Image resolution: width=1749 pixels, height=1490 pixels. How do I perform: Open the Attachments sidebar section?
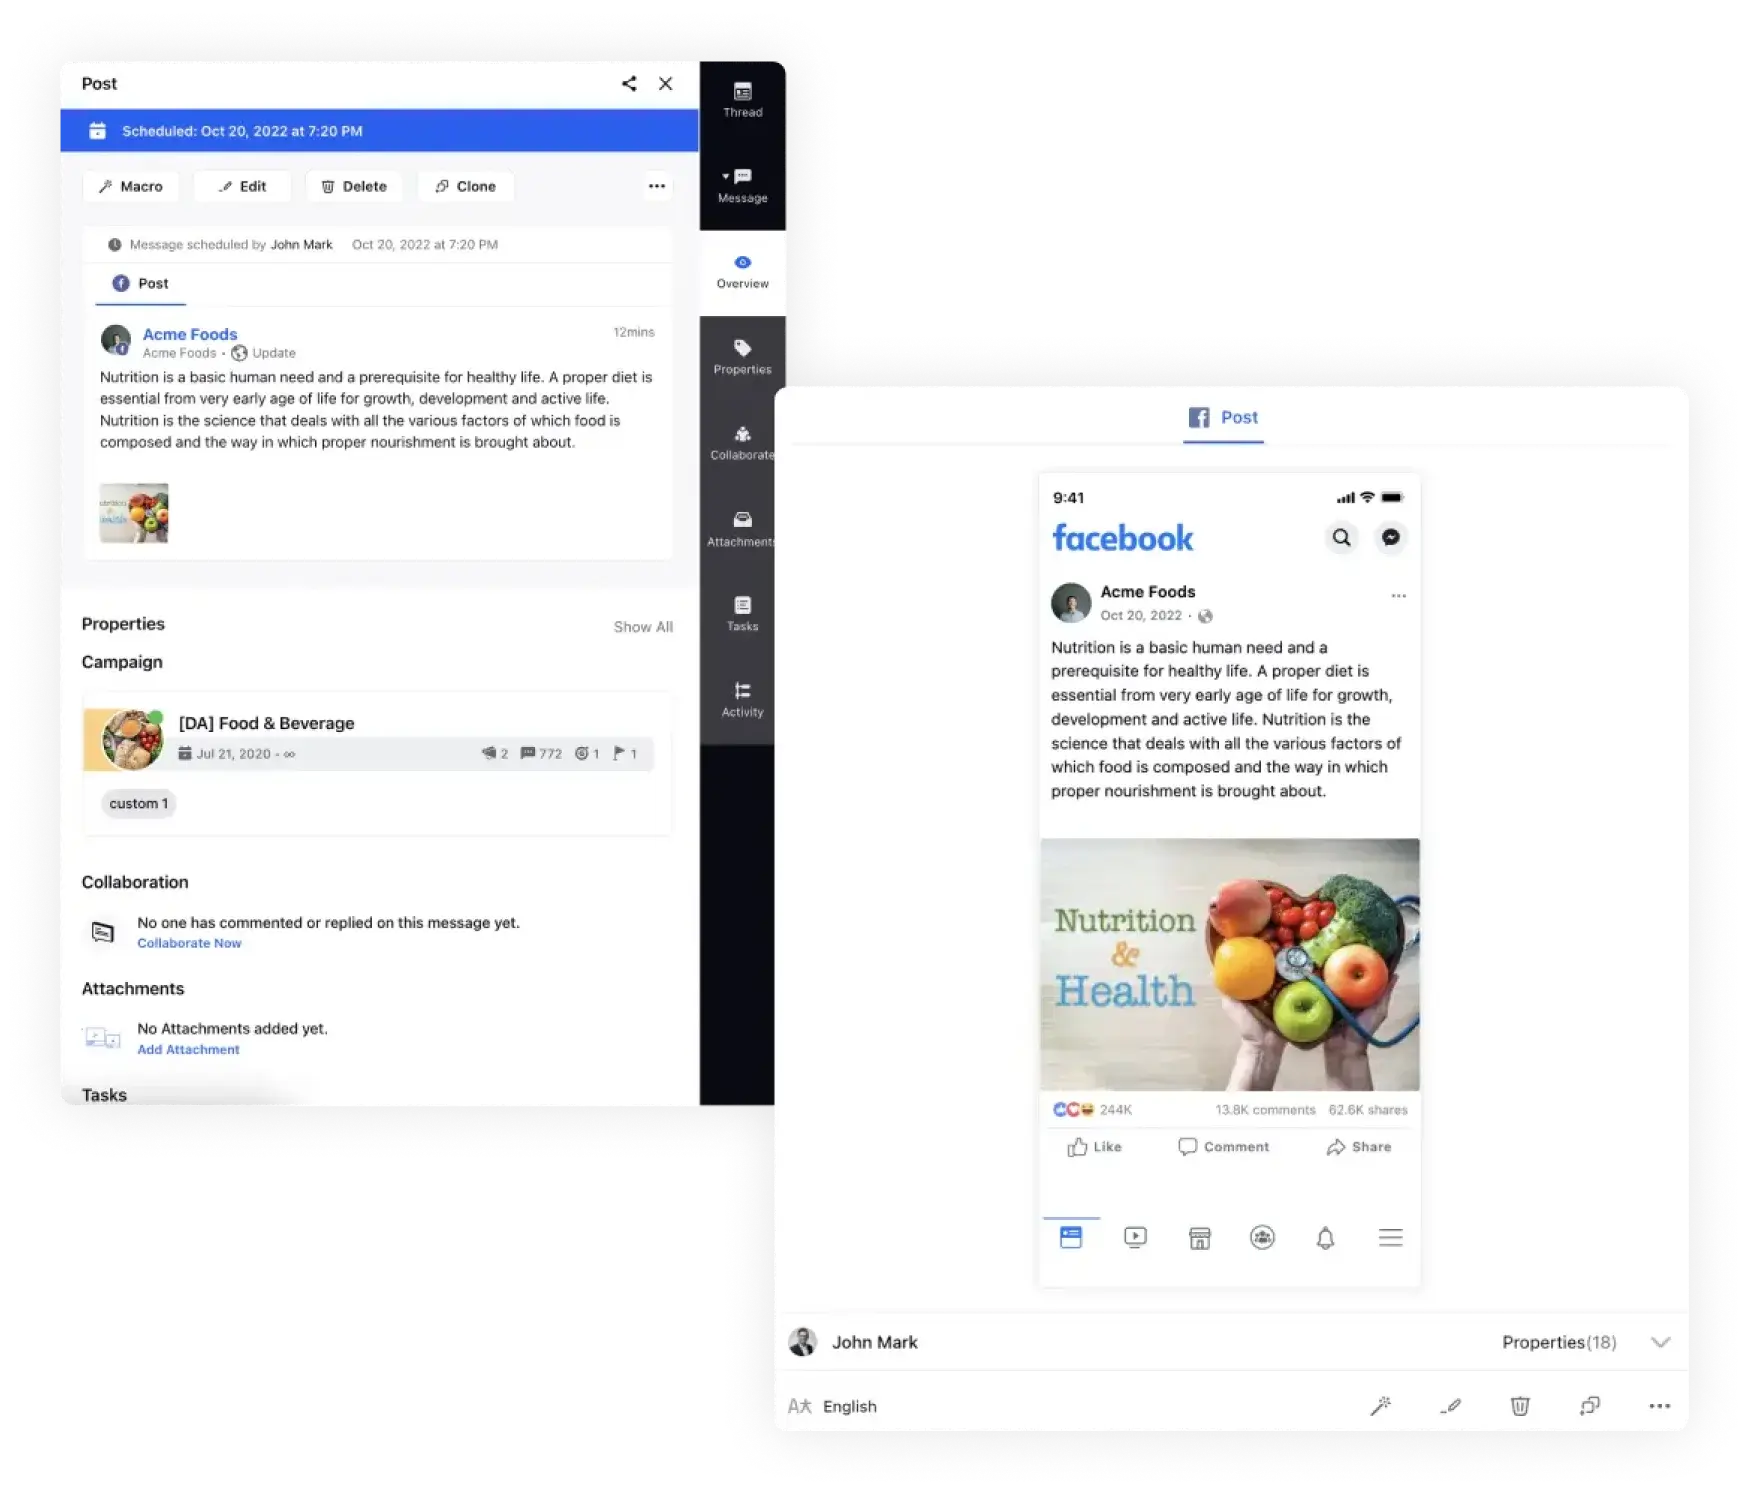click(x=742, y=529)
